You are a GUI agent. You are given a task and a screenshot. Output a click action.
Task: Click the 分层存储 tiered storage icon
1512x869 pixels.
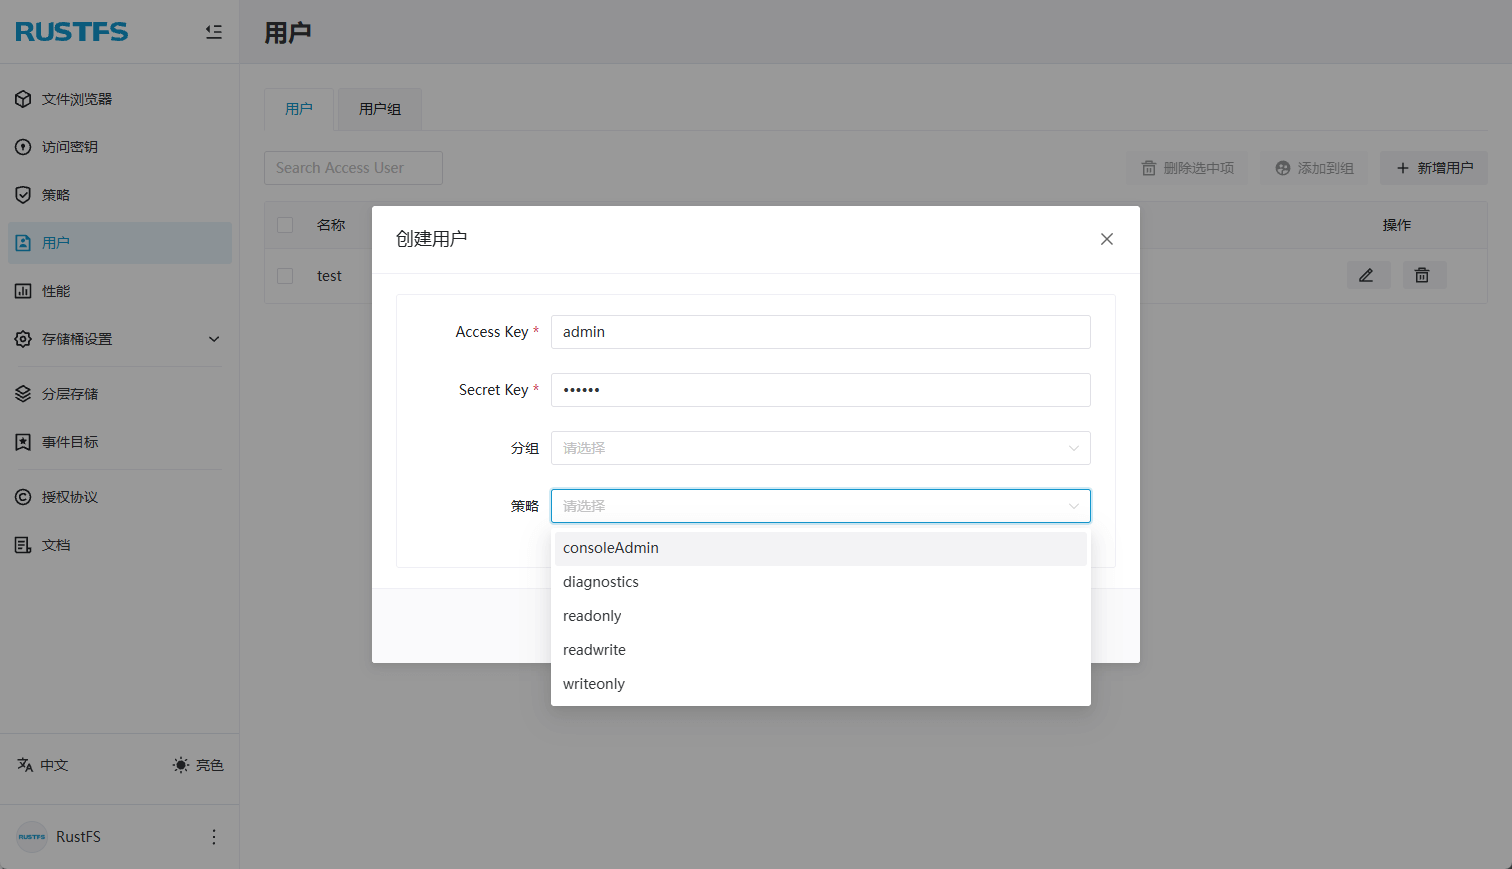pos(23,394)
